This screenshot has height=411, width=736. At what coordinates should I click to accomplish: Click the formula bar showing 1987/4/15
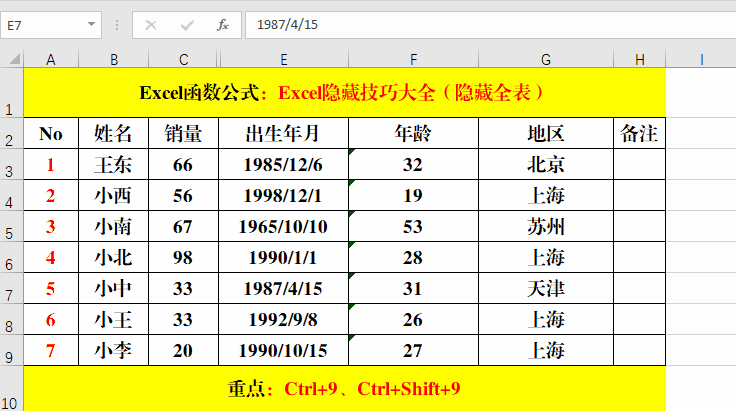pos(491,25)
